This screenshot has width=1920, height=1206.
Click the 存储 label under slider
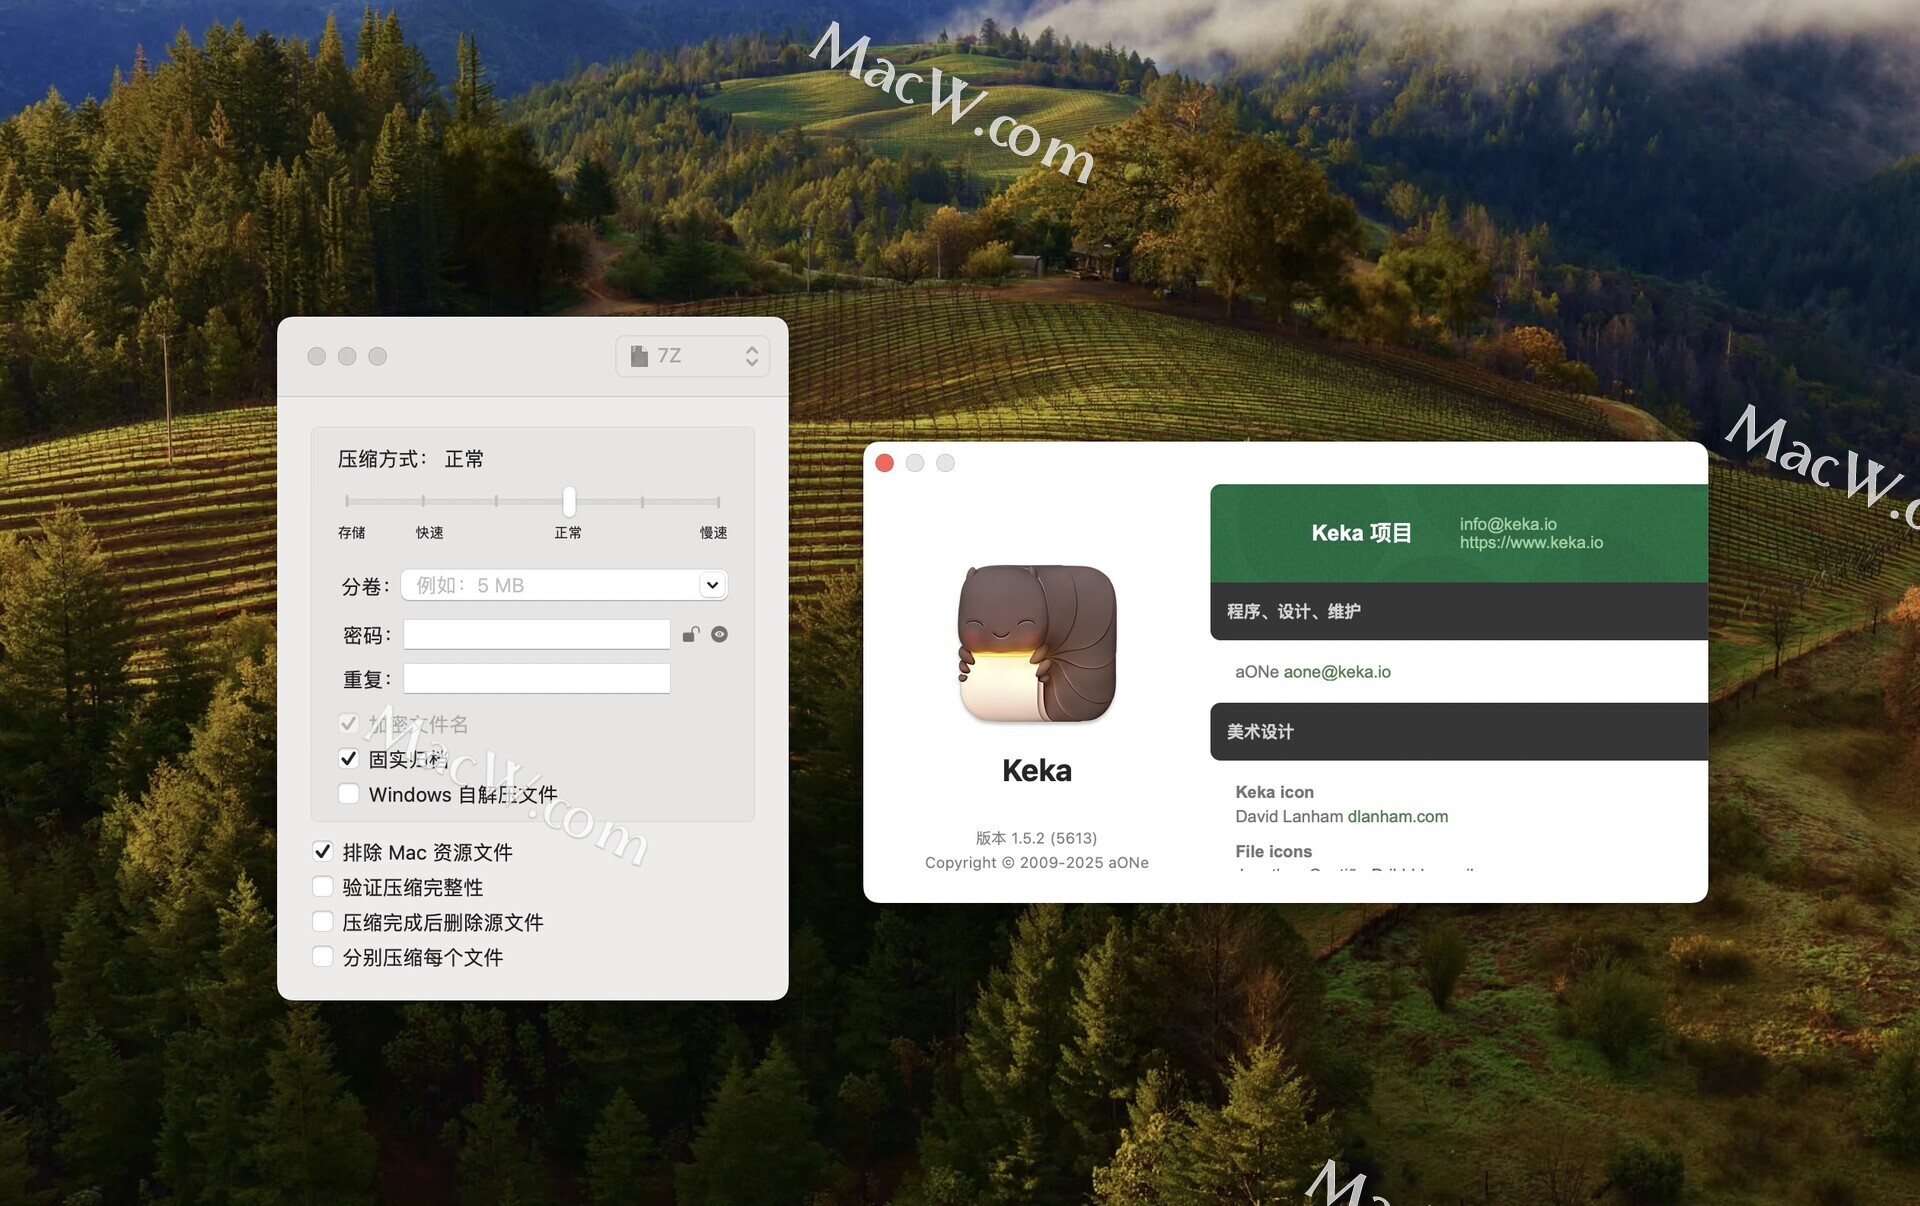click(x=352, y=533)
